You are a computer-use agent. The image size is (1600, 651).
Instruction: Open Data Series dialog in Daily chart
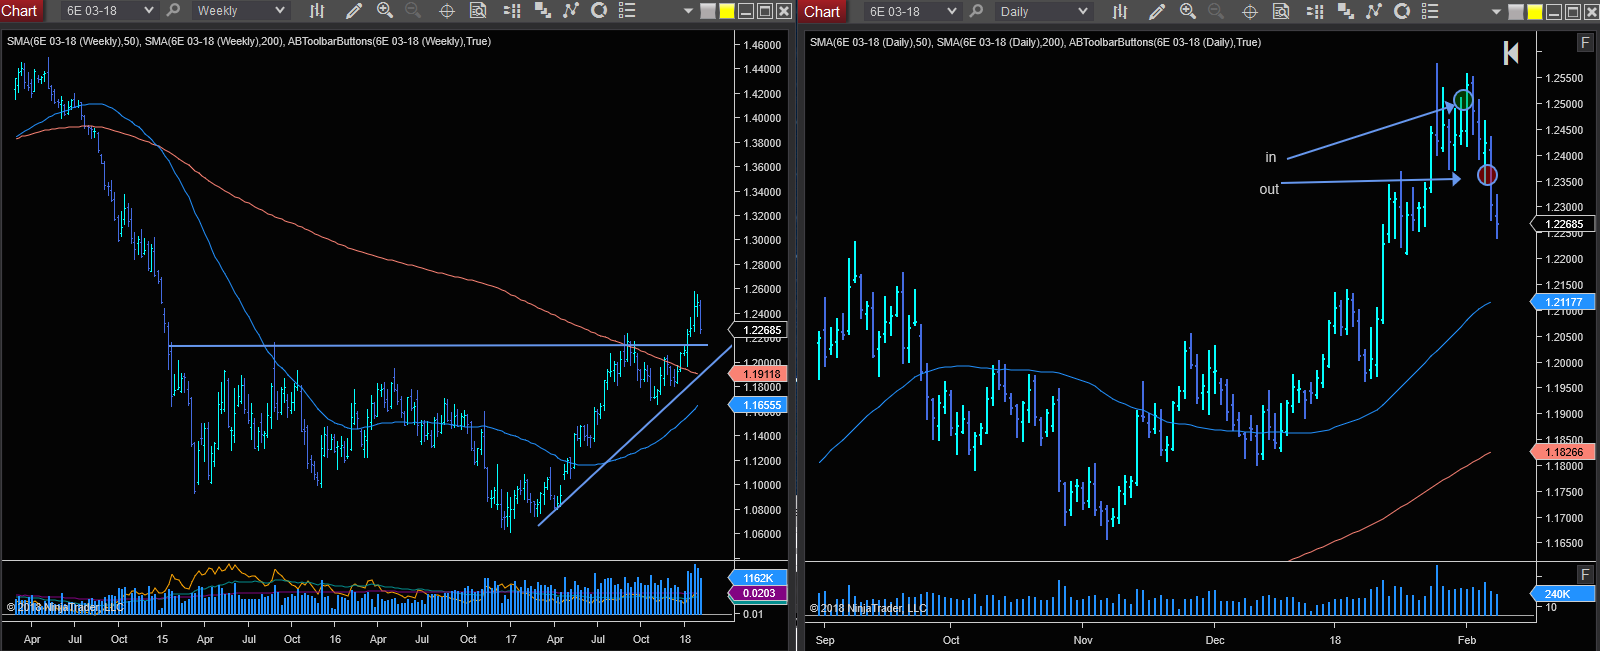click(1346, 11)
